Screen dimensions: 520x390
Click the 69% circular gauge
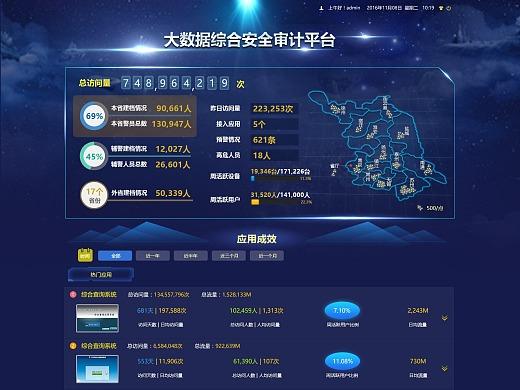pos(94,116)
